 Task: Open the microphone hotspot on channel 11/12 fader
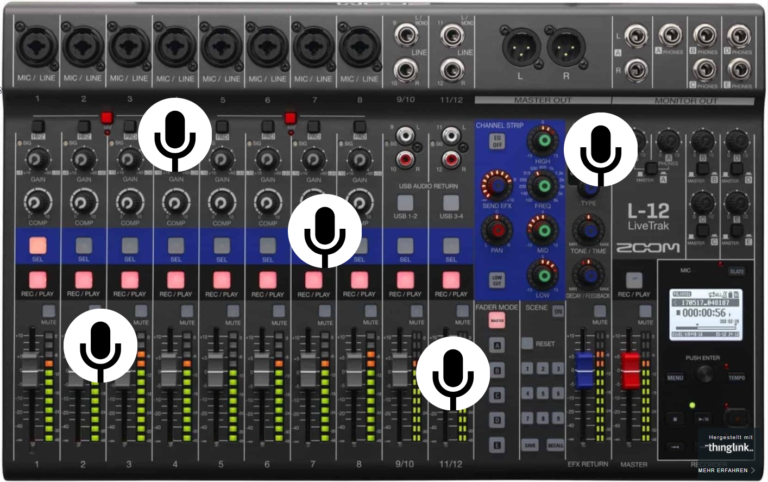click(x=453, y=373)
